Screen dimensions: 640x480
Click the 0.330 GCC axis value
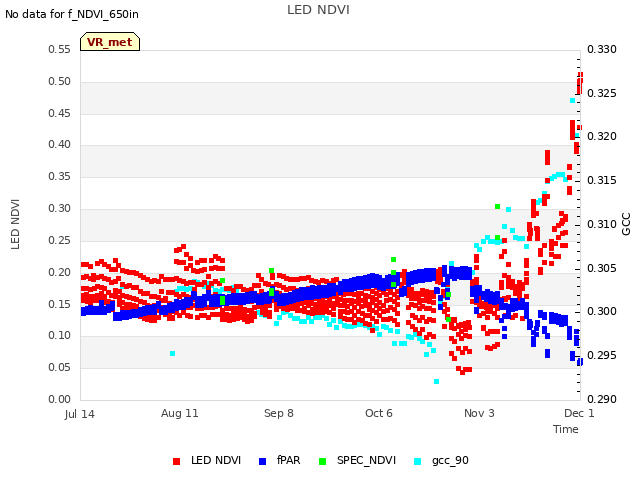[x=602, y=49]
